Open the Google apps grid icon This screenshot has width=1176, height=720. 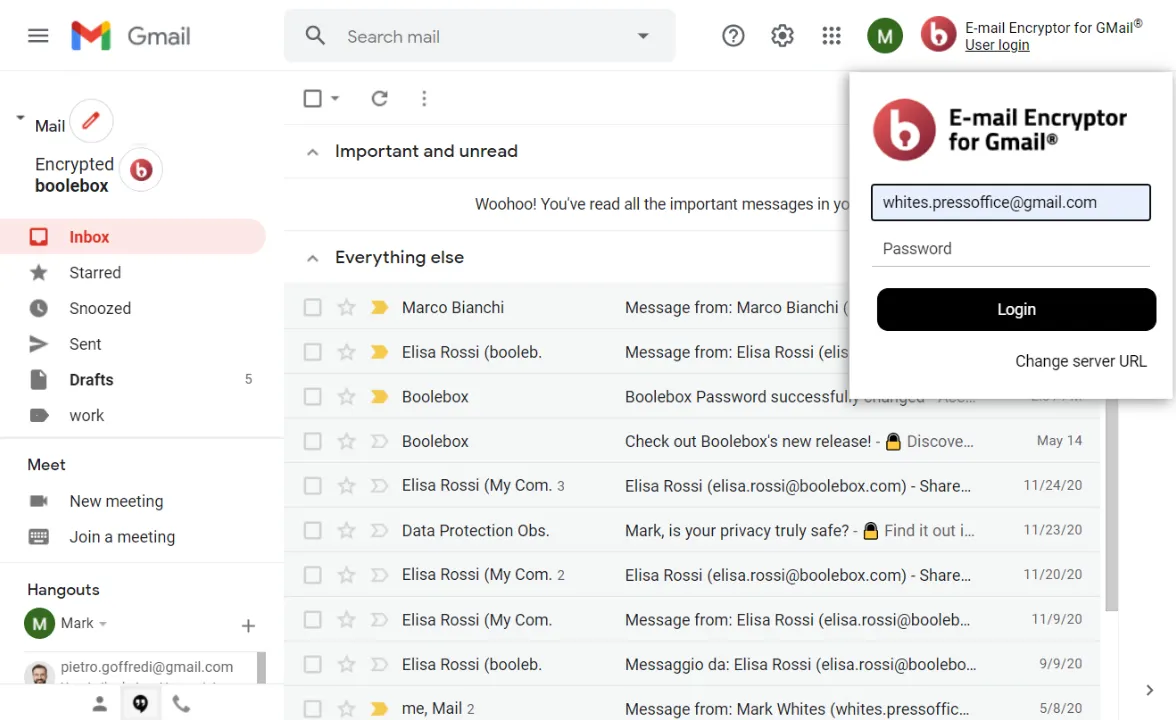click(x=831, y=35)
